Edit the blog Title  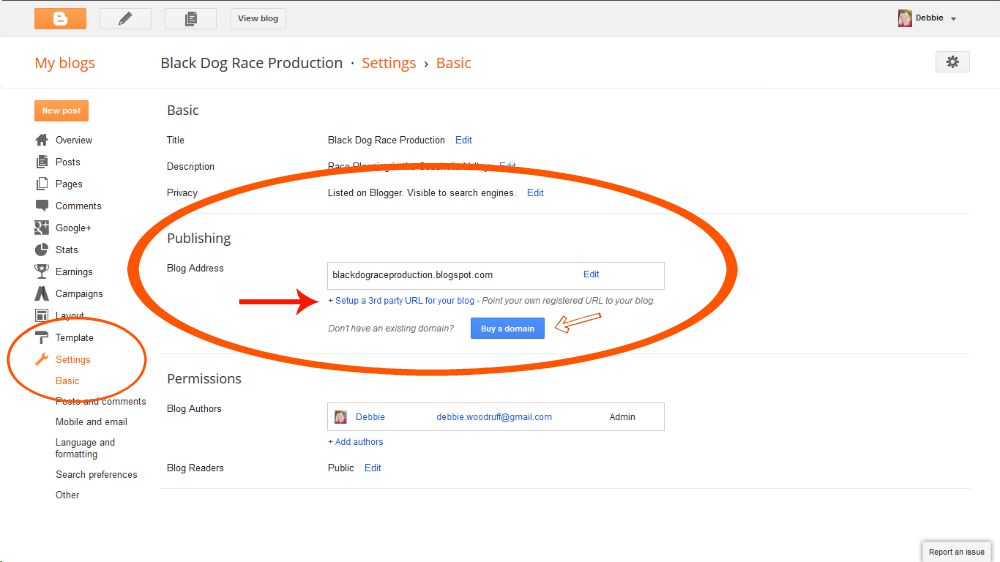click(x=463, y=140)
